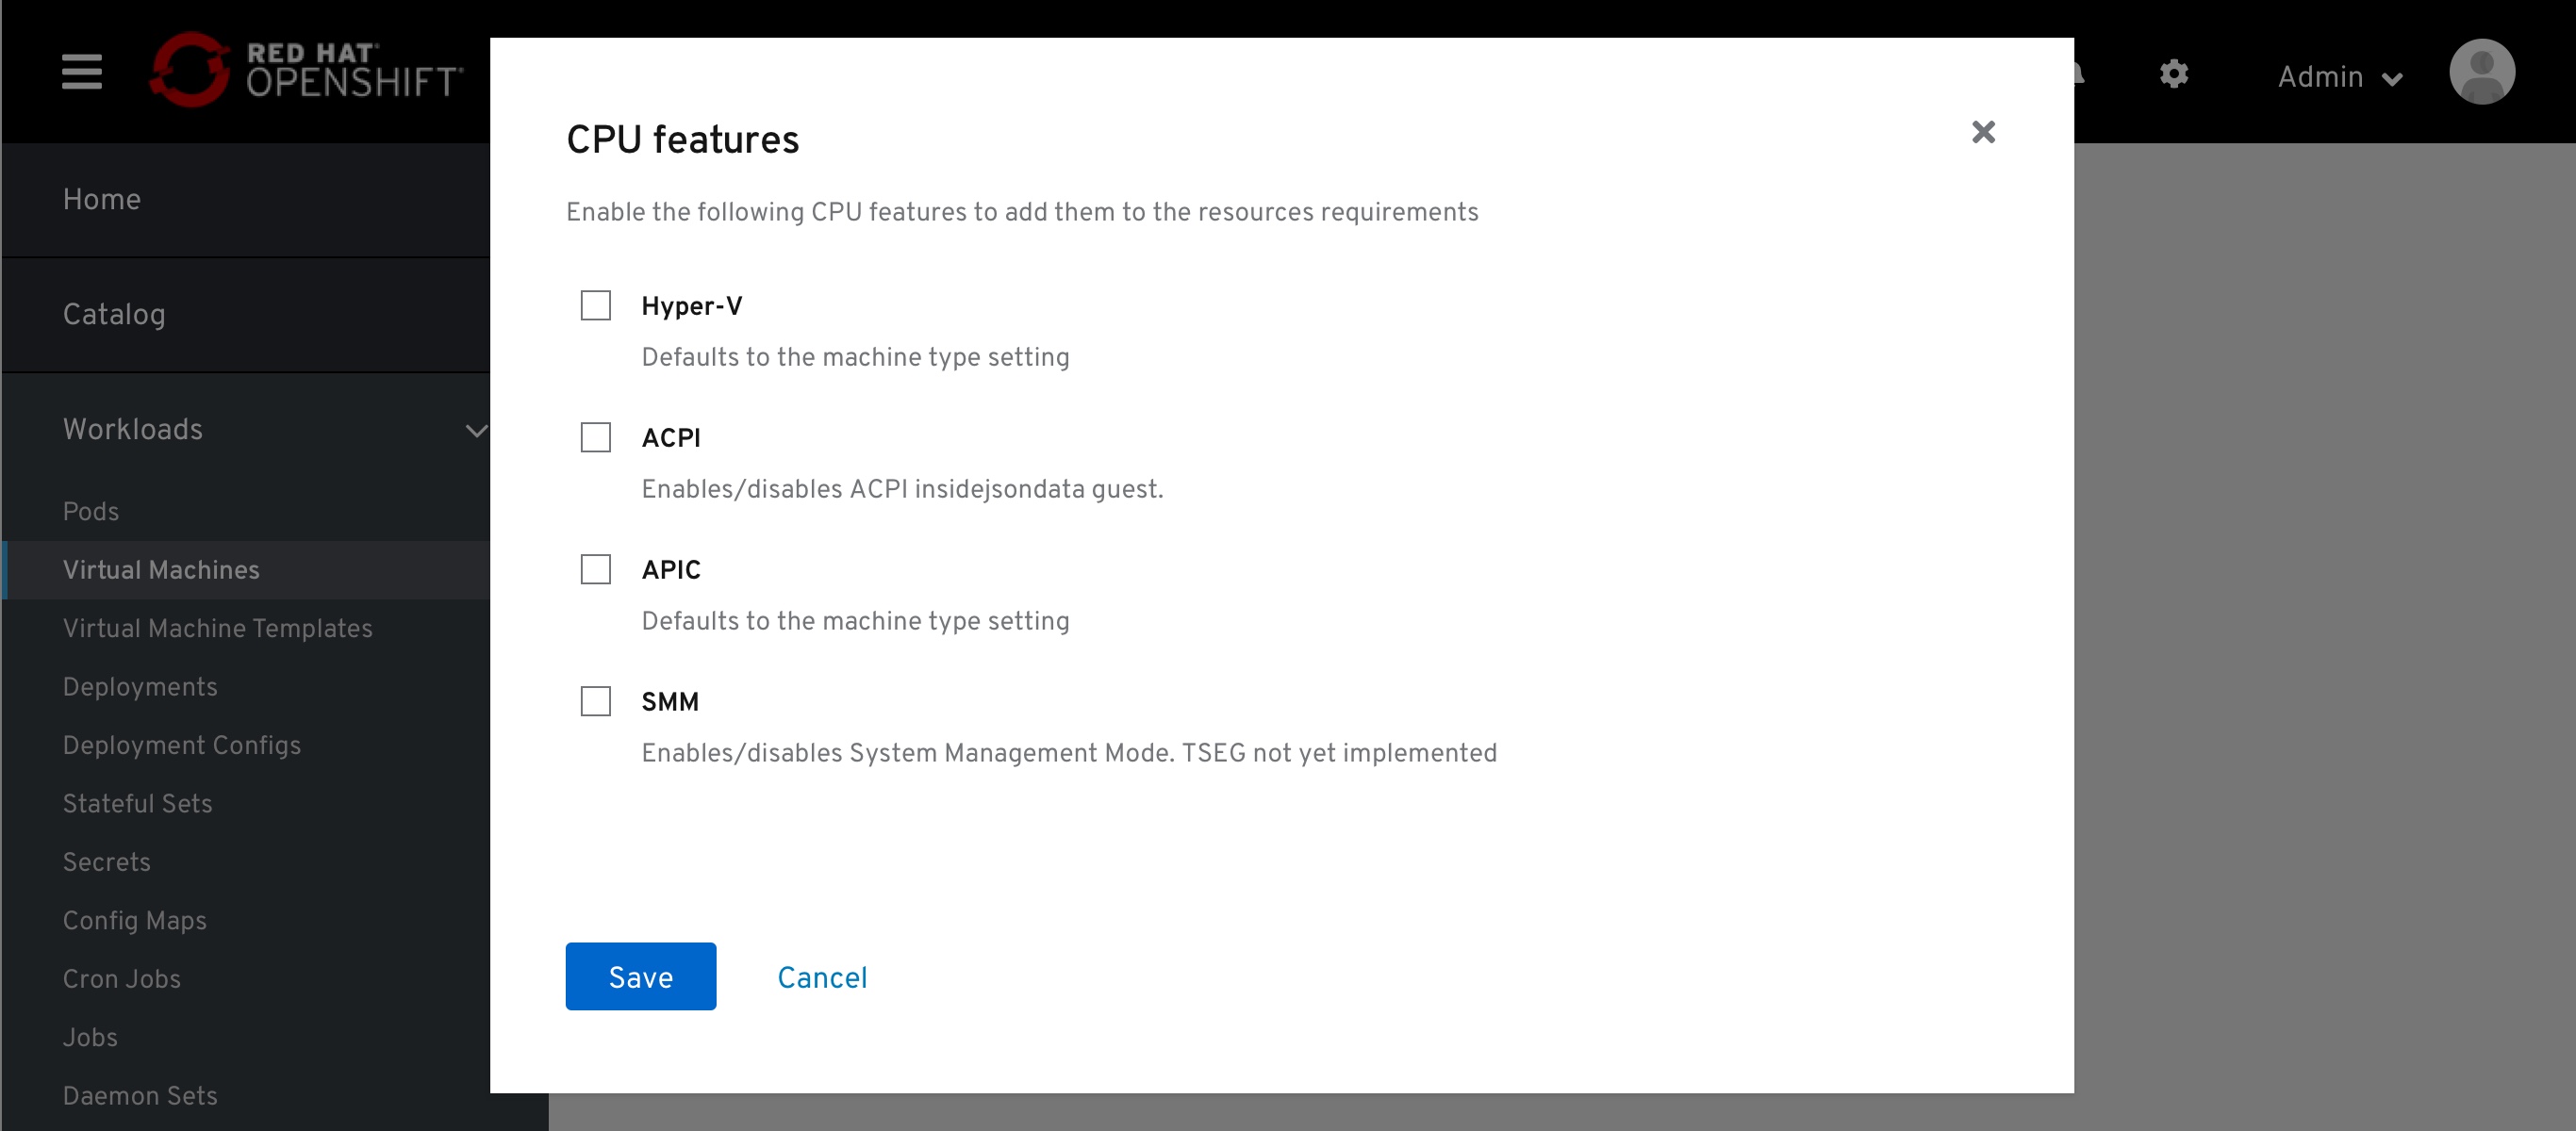The height and width of the screenshot is (1131, 2576).
Task: Enable the ACPI CPU feature checkbox
Action: point(596,436)
